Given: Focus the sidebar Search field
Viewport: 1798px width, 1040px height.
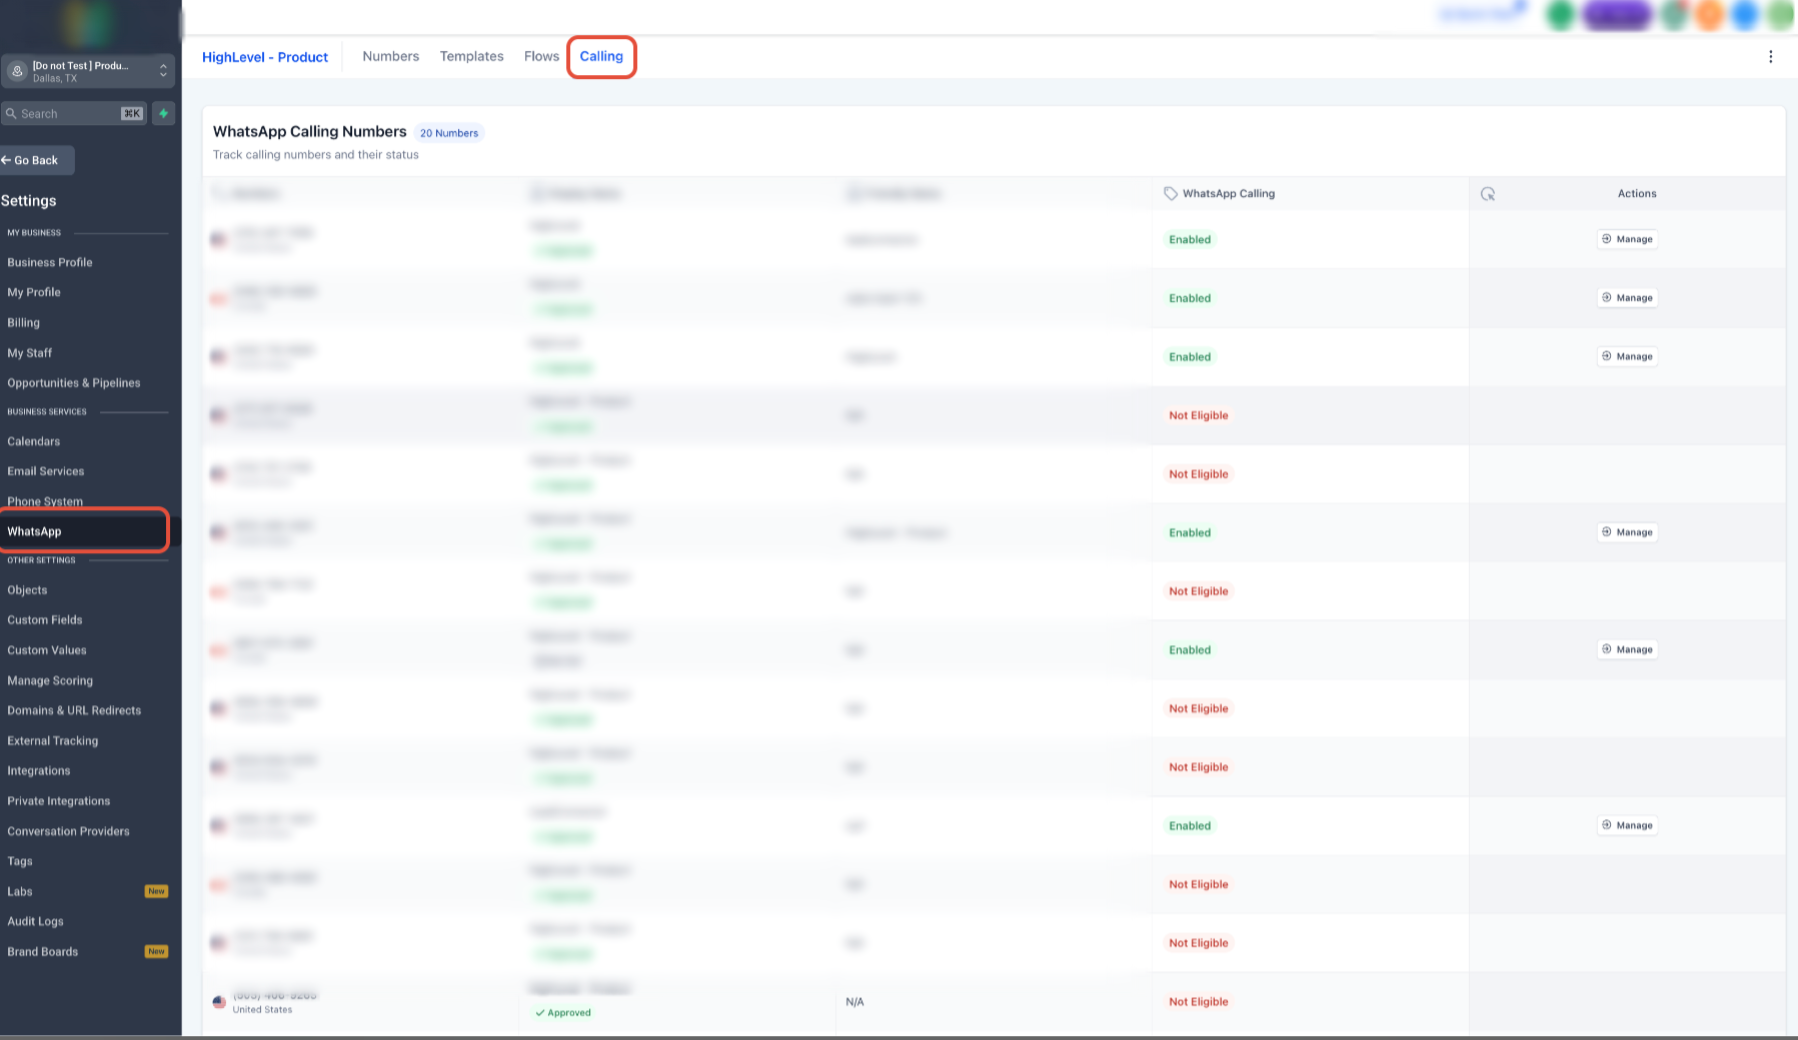Looking at the screenshot, I should tap(75, 114).
